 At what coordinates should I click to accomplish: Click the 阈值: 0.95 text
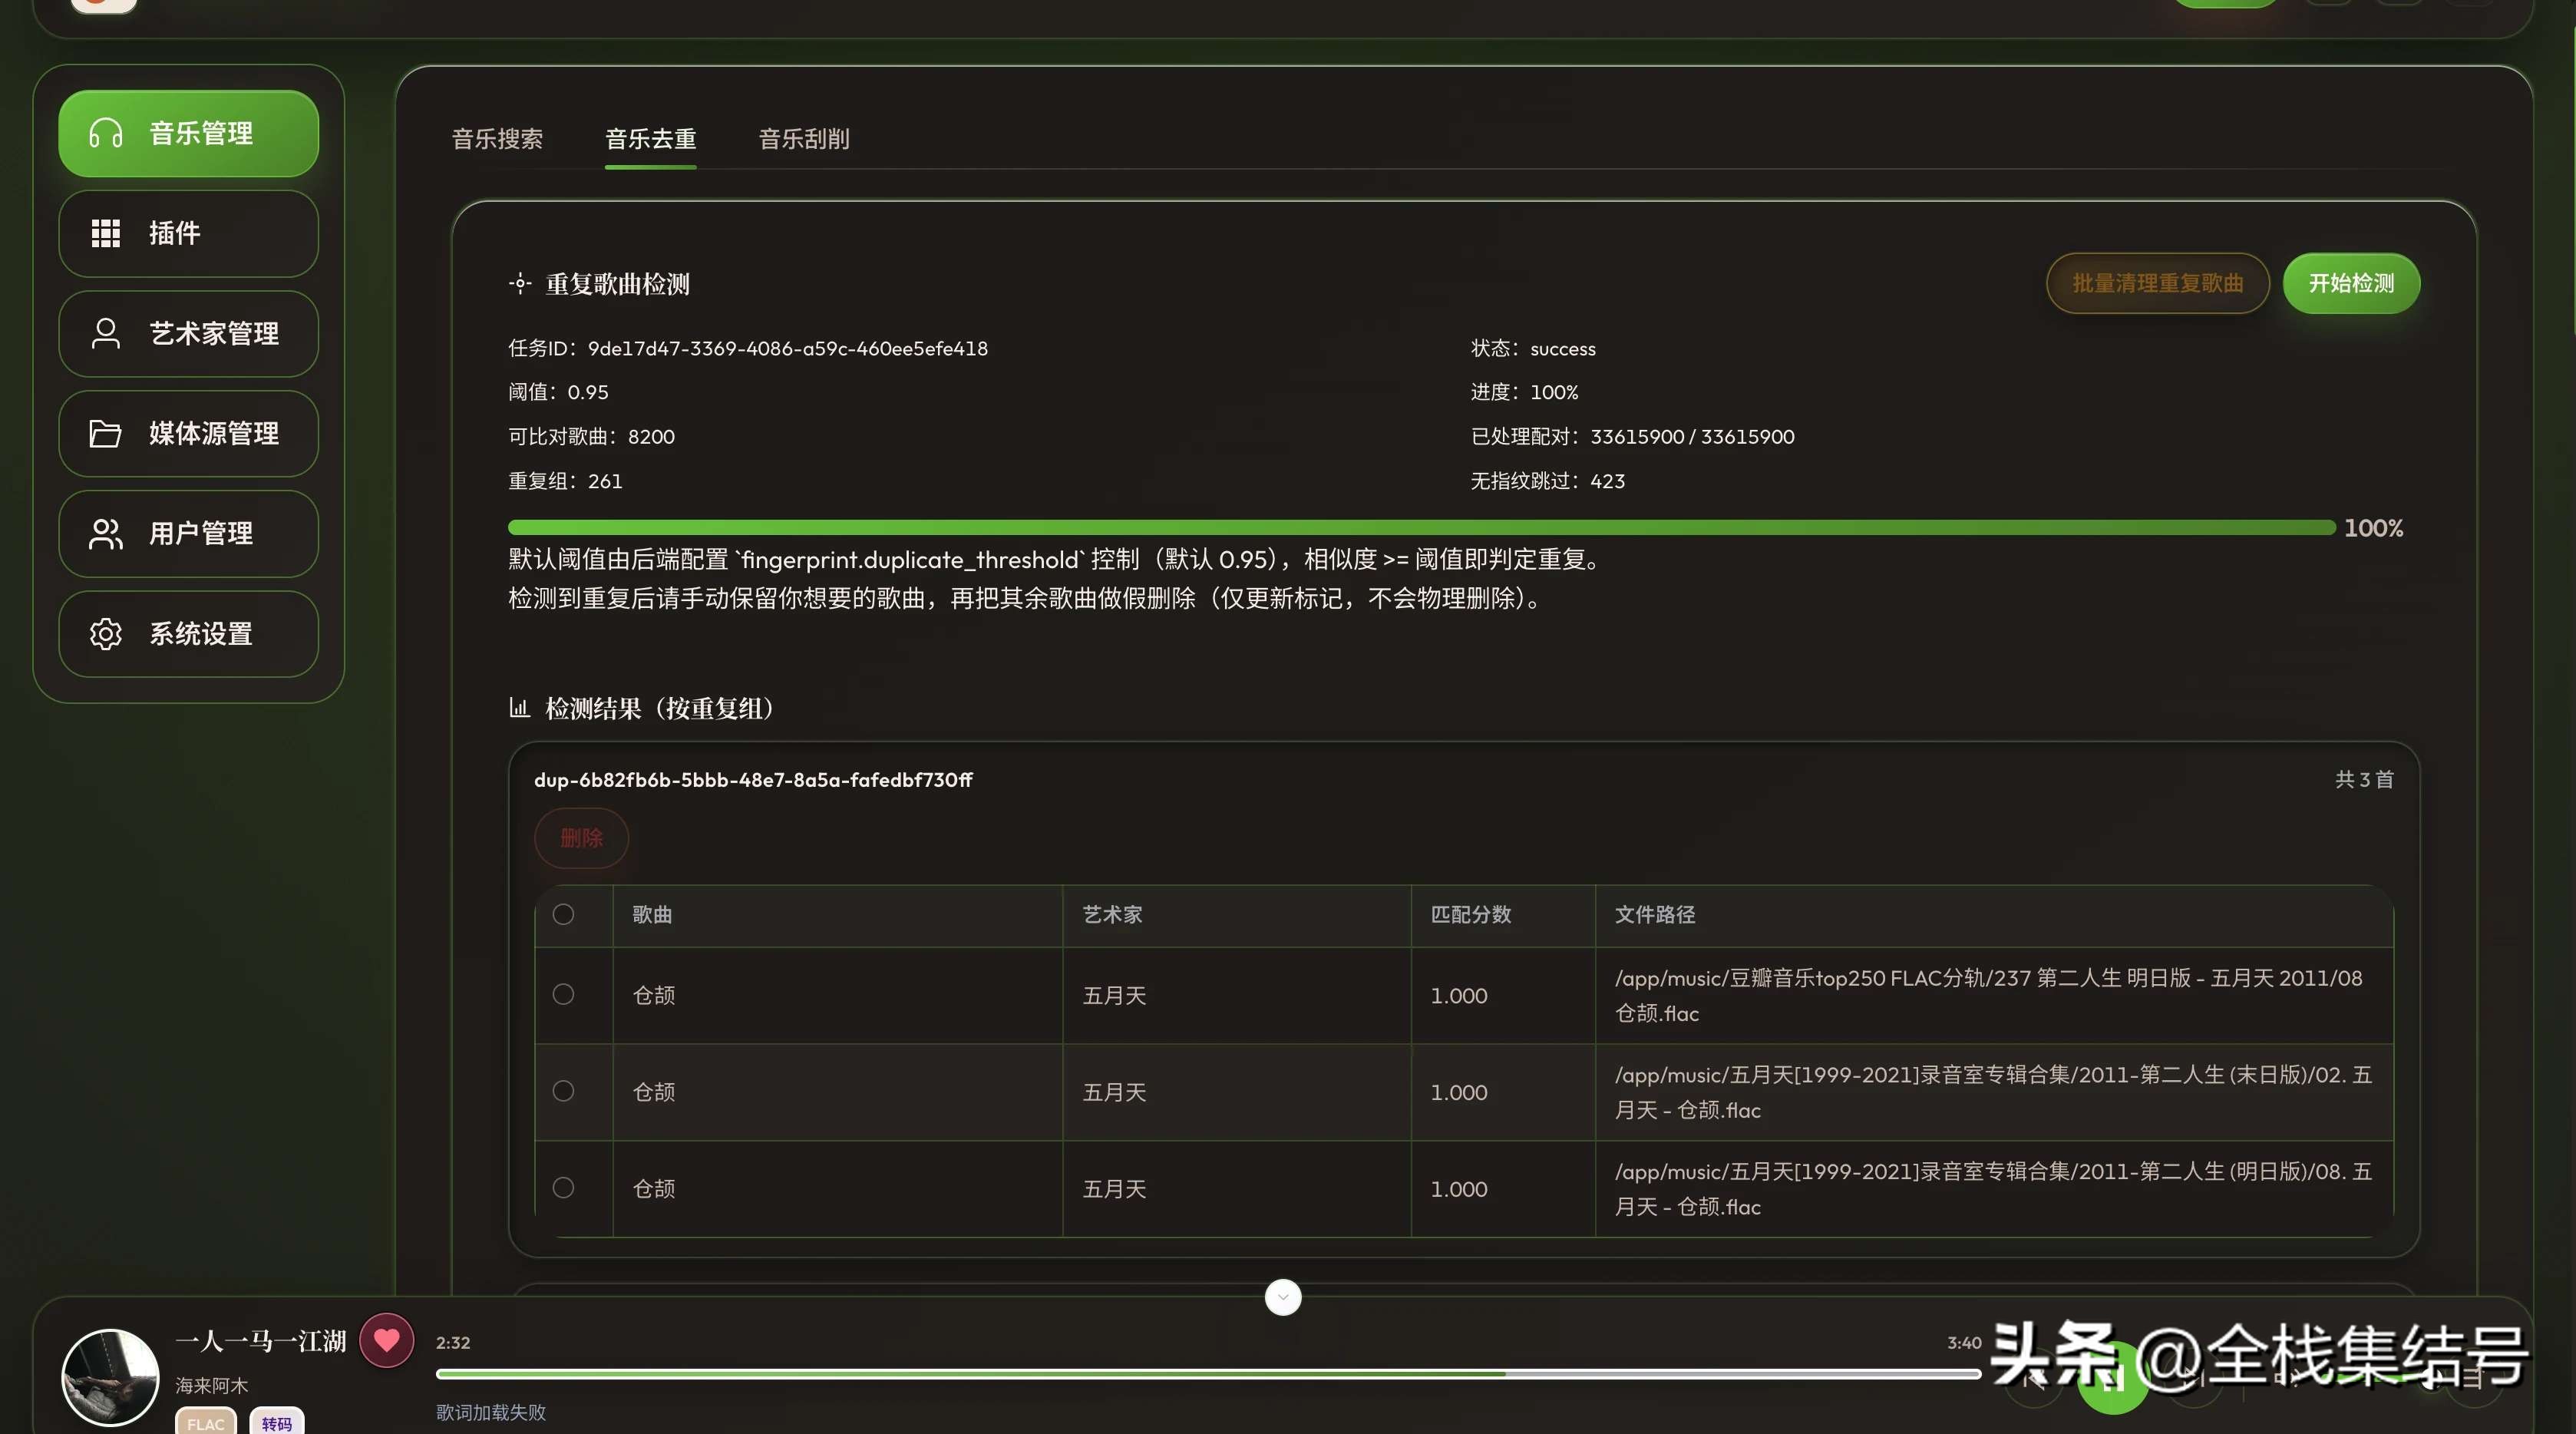pos(558,393)
